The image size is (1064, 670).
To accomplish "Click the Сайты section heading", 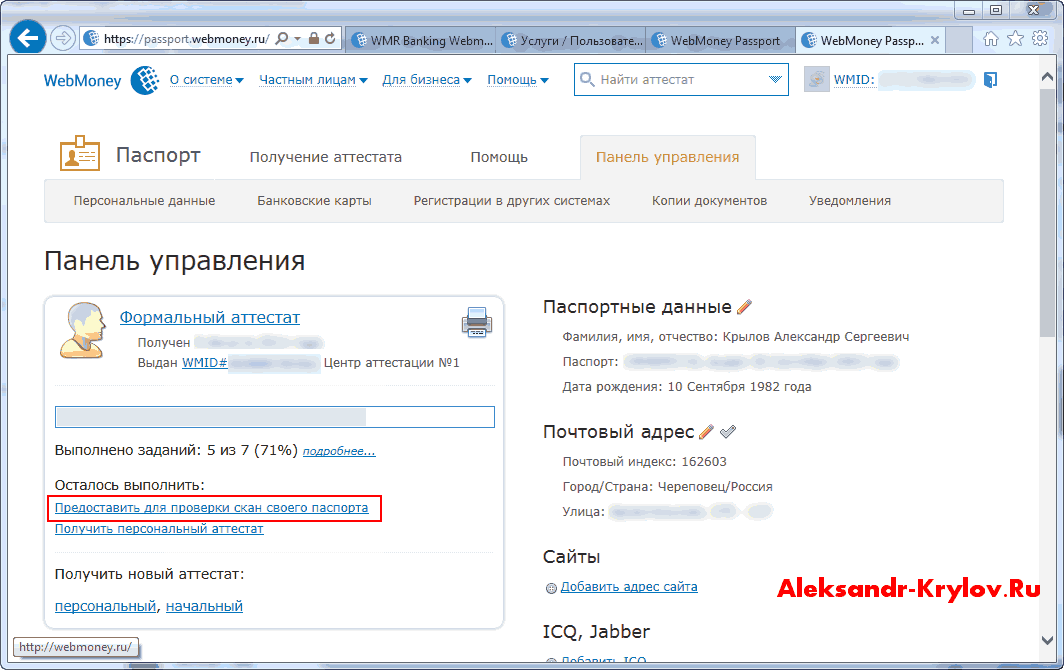I will (571, 557).
